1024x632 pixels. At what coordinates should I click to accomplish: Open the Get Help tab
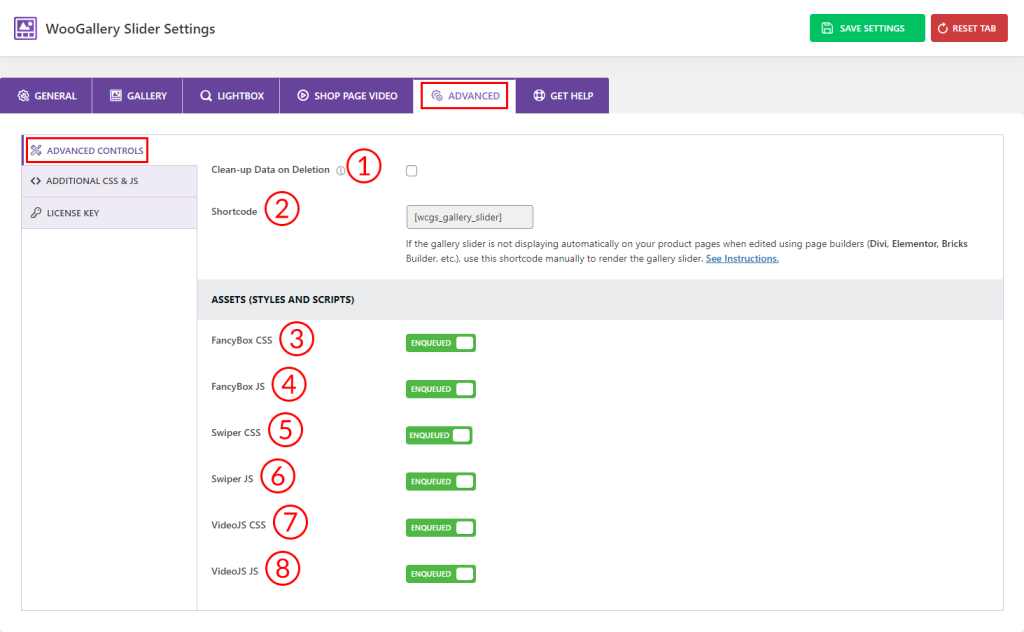pos(562,95)
